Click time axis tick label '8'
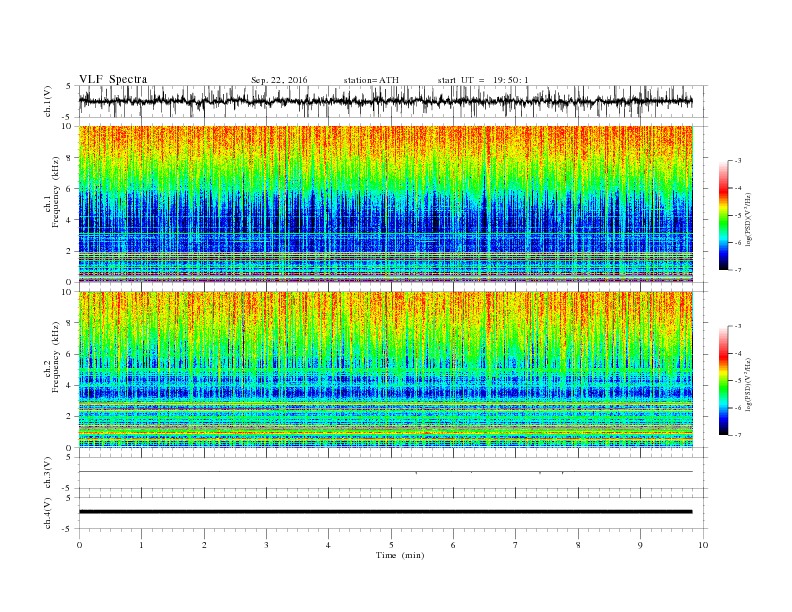 [578, 545]
